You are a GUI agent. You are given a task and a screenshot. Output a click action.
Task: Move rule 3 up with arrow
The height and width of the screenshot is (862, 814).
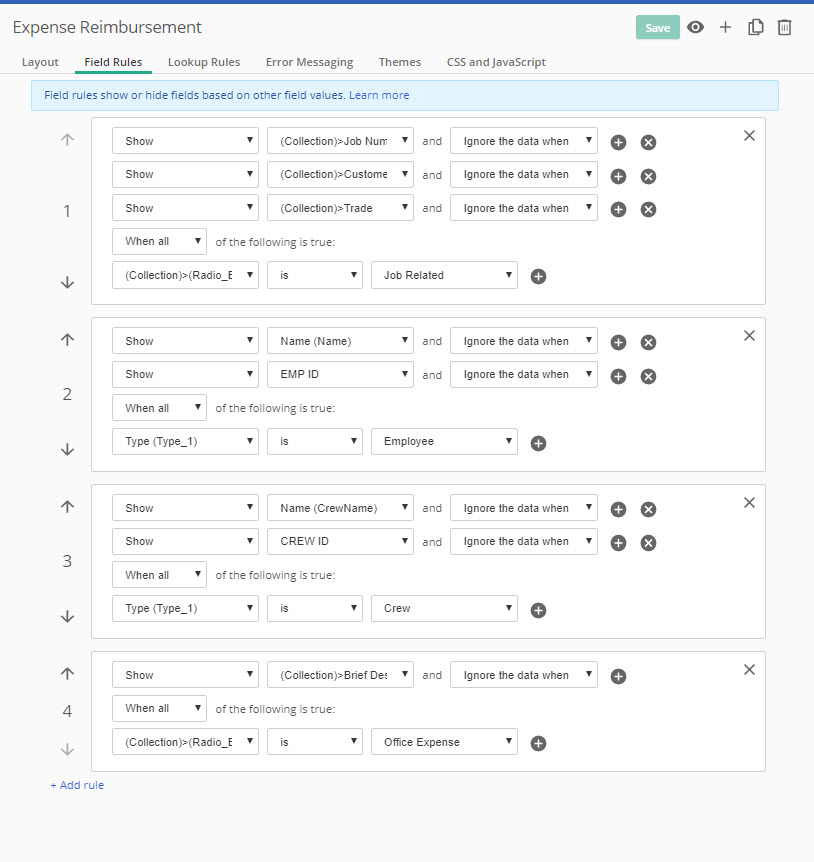tap(67, 507)
